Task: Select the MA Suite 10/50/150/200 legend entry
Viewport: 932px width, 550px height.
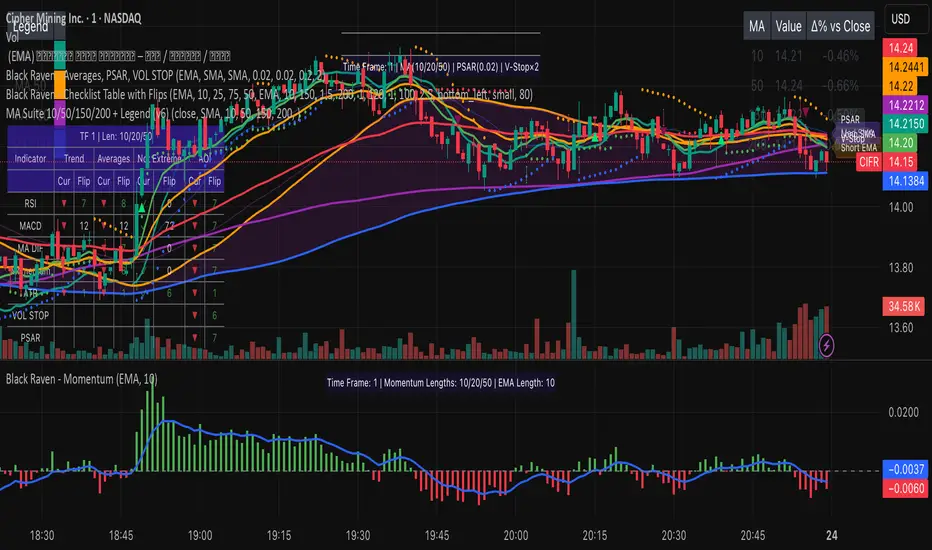Action: 153,114
